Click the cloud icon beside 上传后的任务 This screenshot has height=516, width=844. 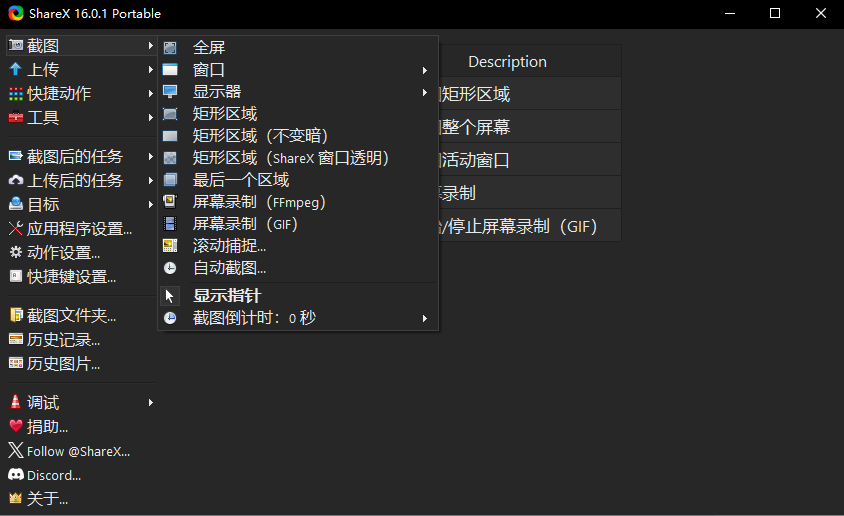16,180
